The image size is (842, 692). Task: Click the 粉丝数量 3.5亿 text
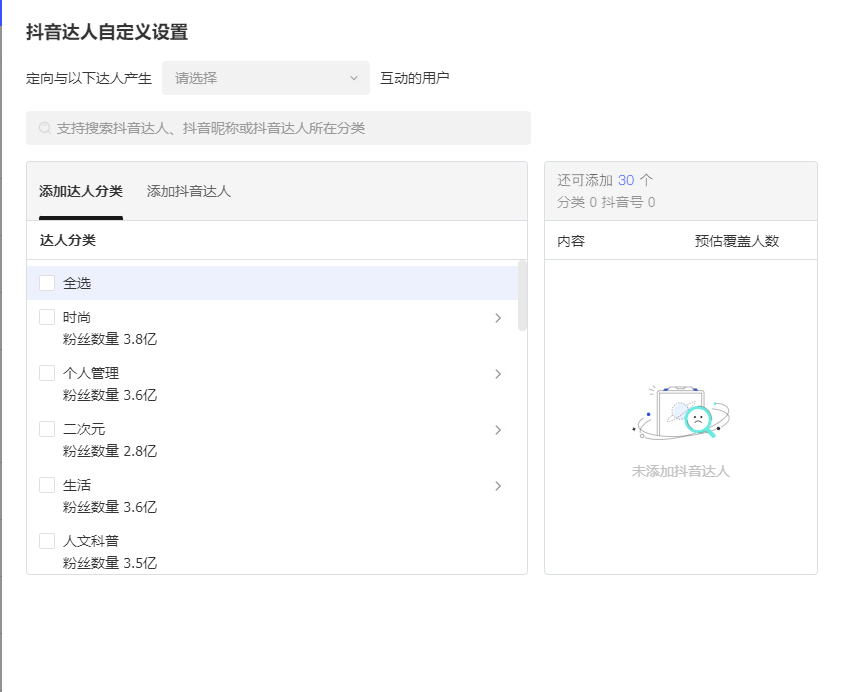tap(110, 563)
